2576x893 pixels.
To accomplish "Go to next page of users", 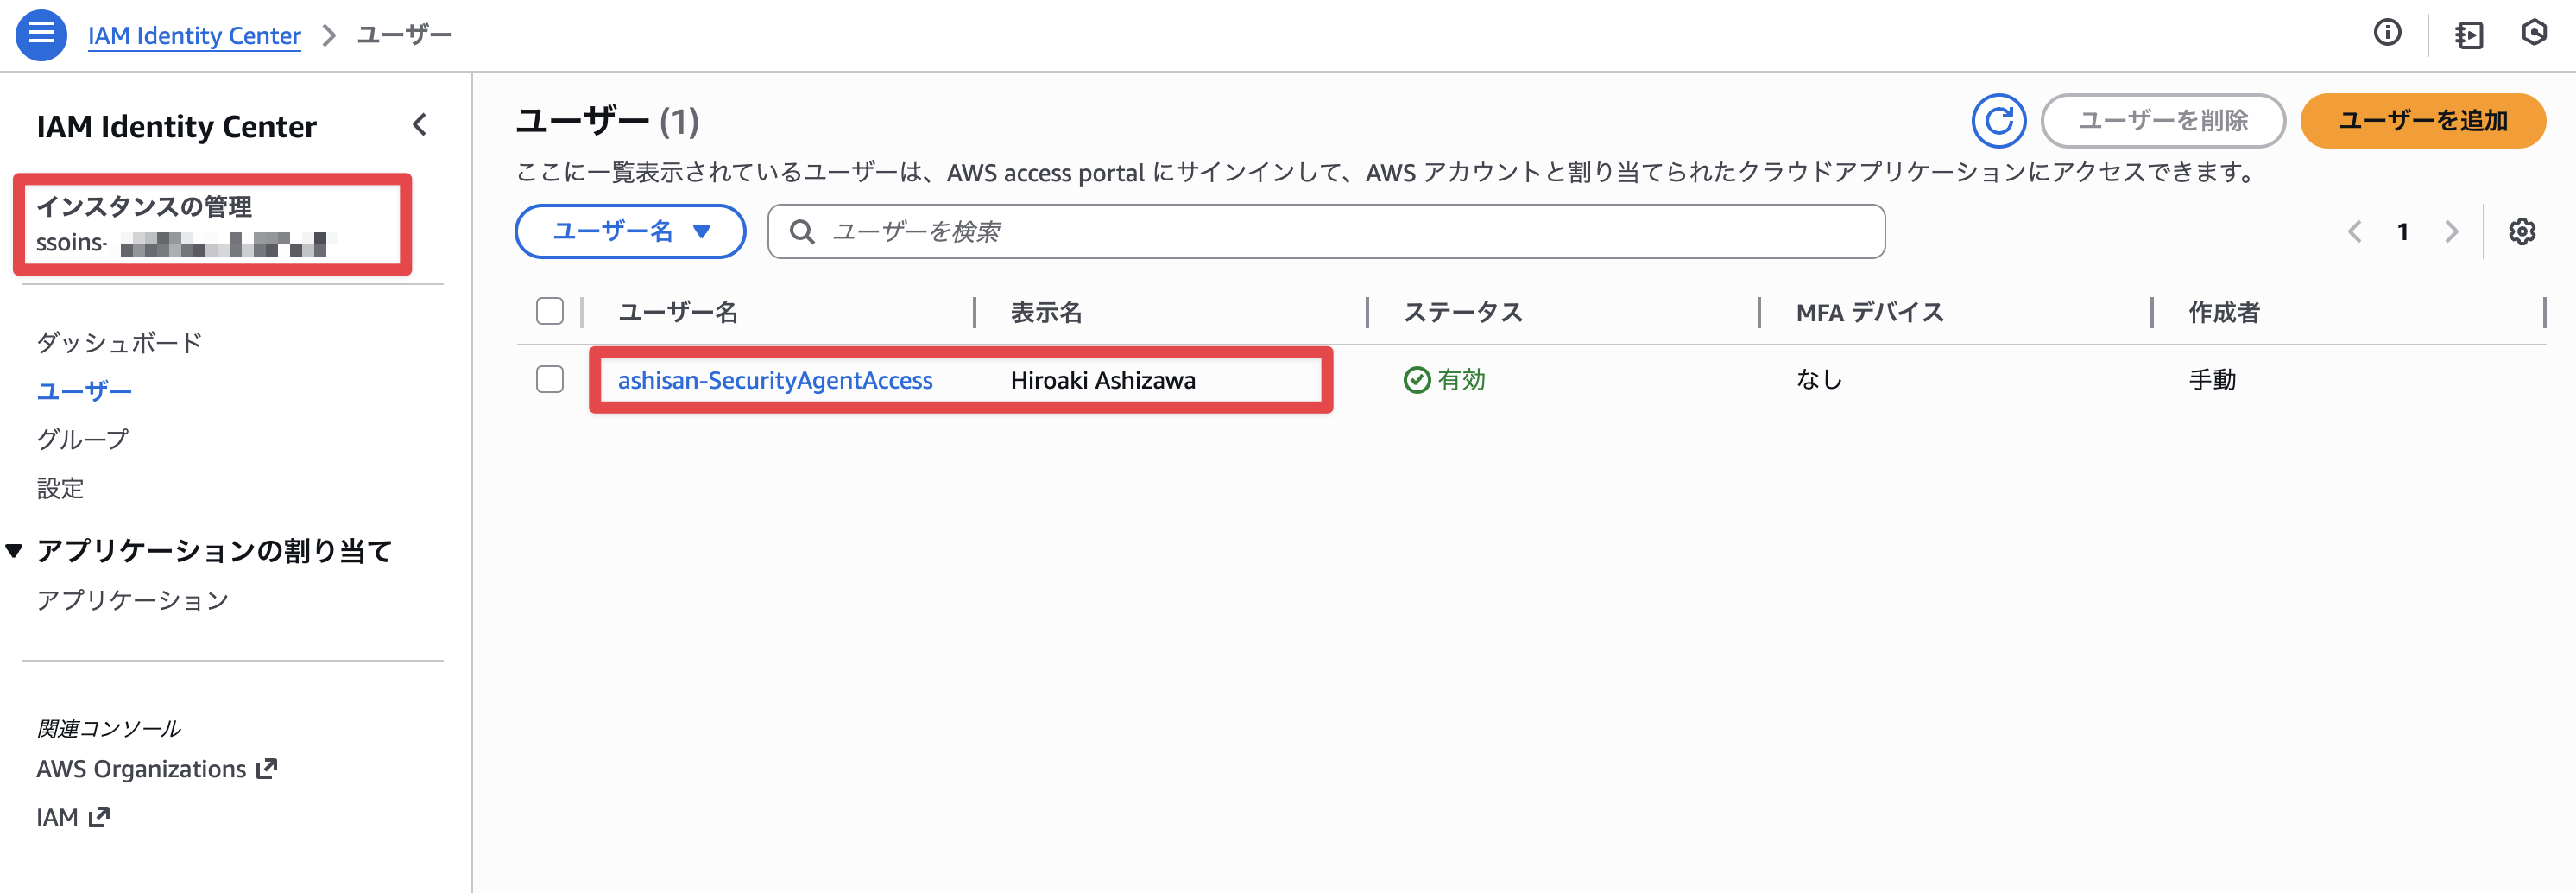I will coord(2451,232).
